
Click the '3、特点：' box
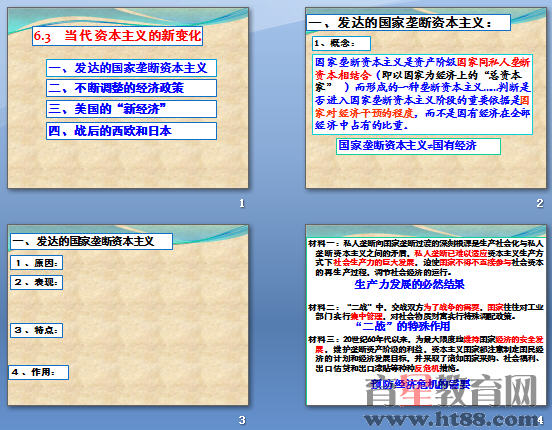click(x=37, y=330)
